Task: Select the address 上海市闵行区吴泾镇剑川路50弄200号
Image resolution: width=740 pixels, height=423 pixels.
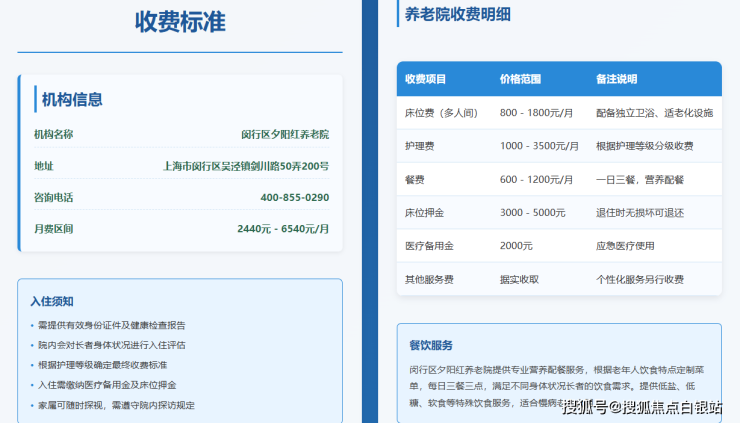Action: click(x=246, y=166)
